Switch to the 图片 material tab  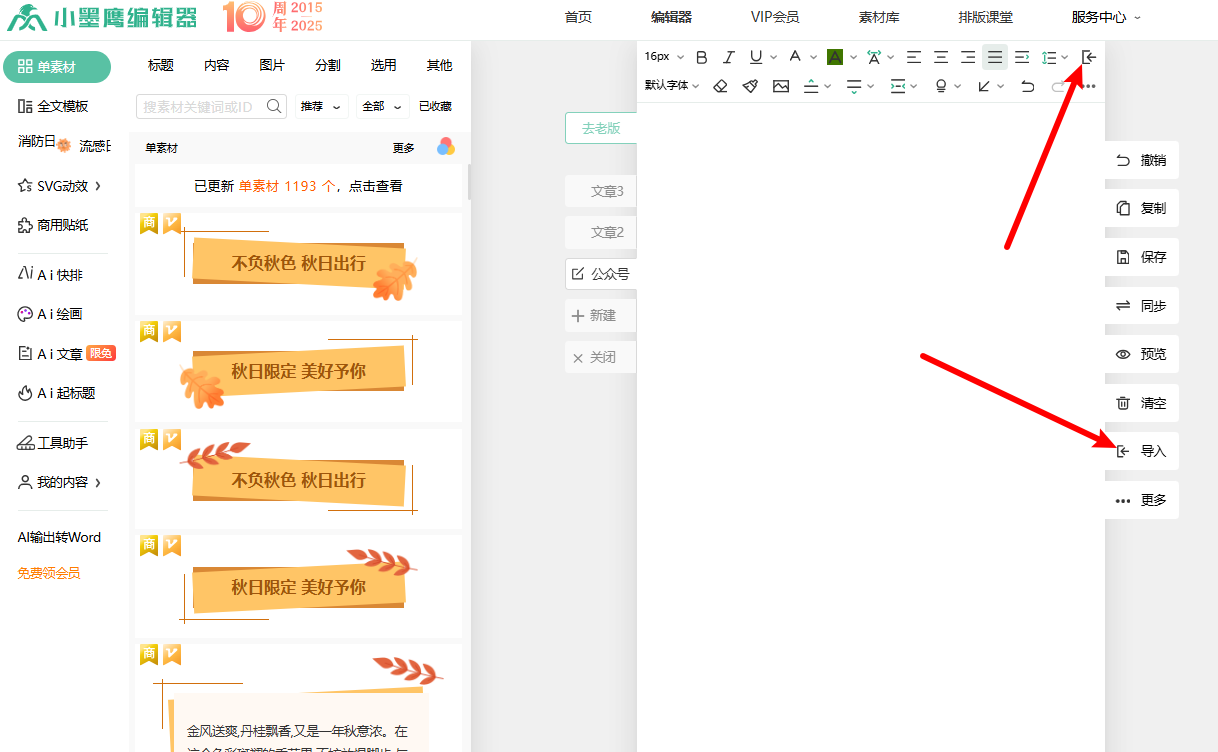coord(272,65)
